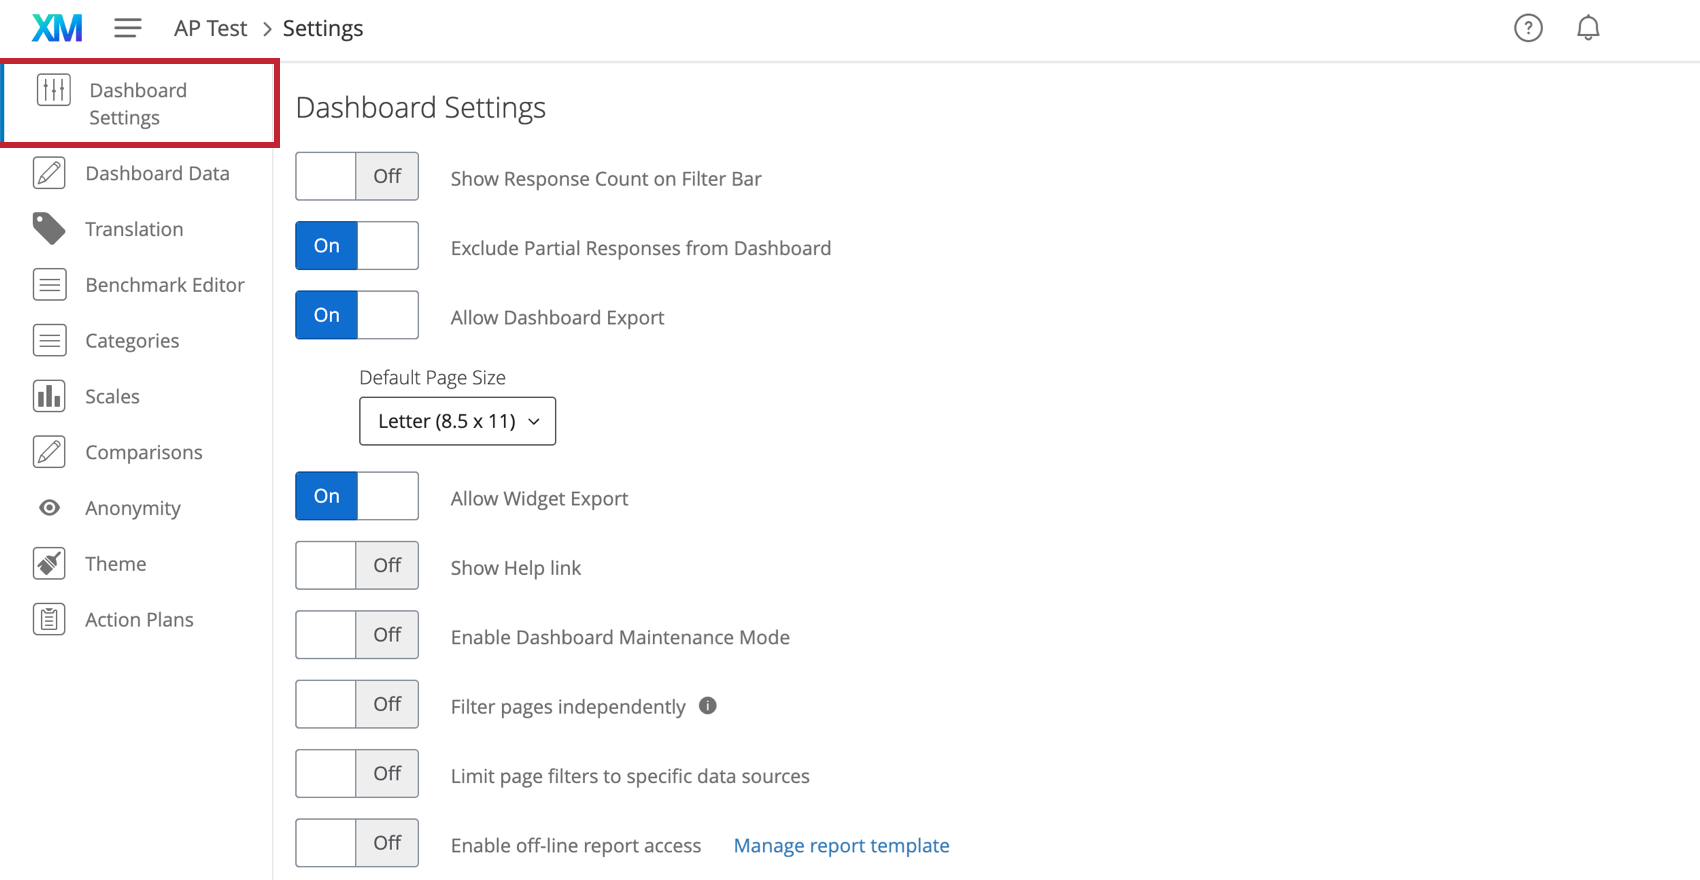Click the Translation tag icon

click(49, 228)
